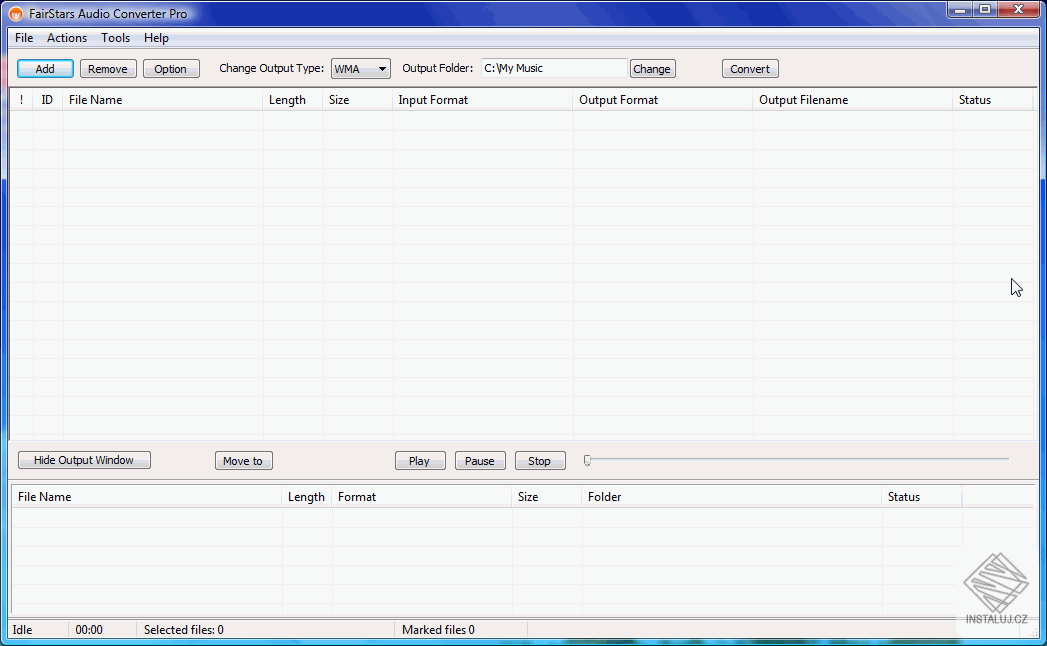Click output window Length column header
Screen dimensions: 1047x646
307,497
